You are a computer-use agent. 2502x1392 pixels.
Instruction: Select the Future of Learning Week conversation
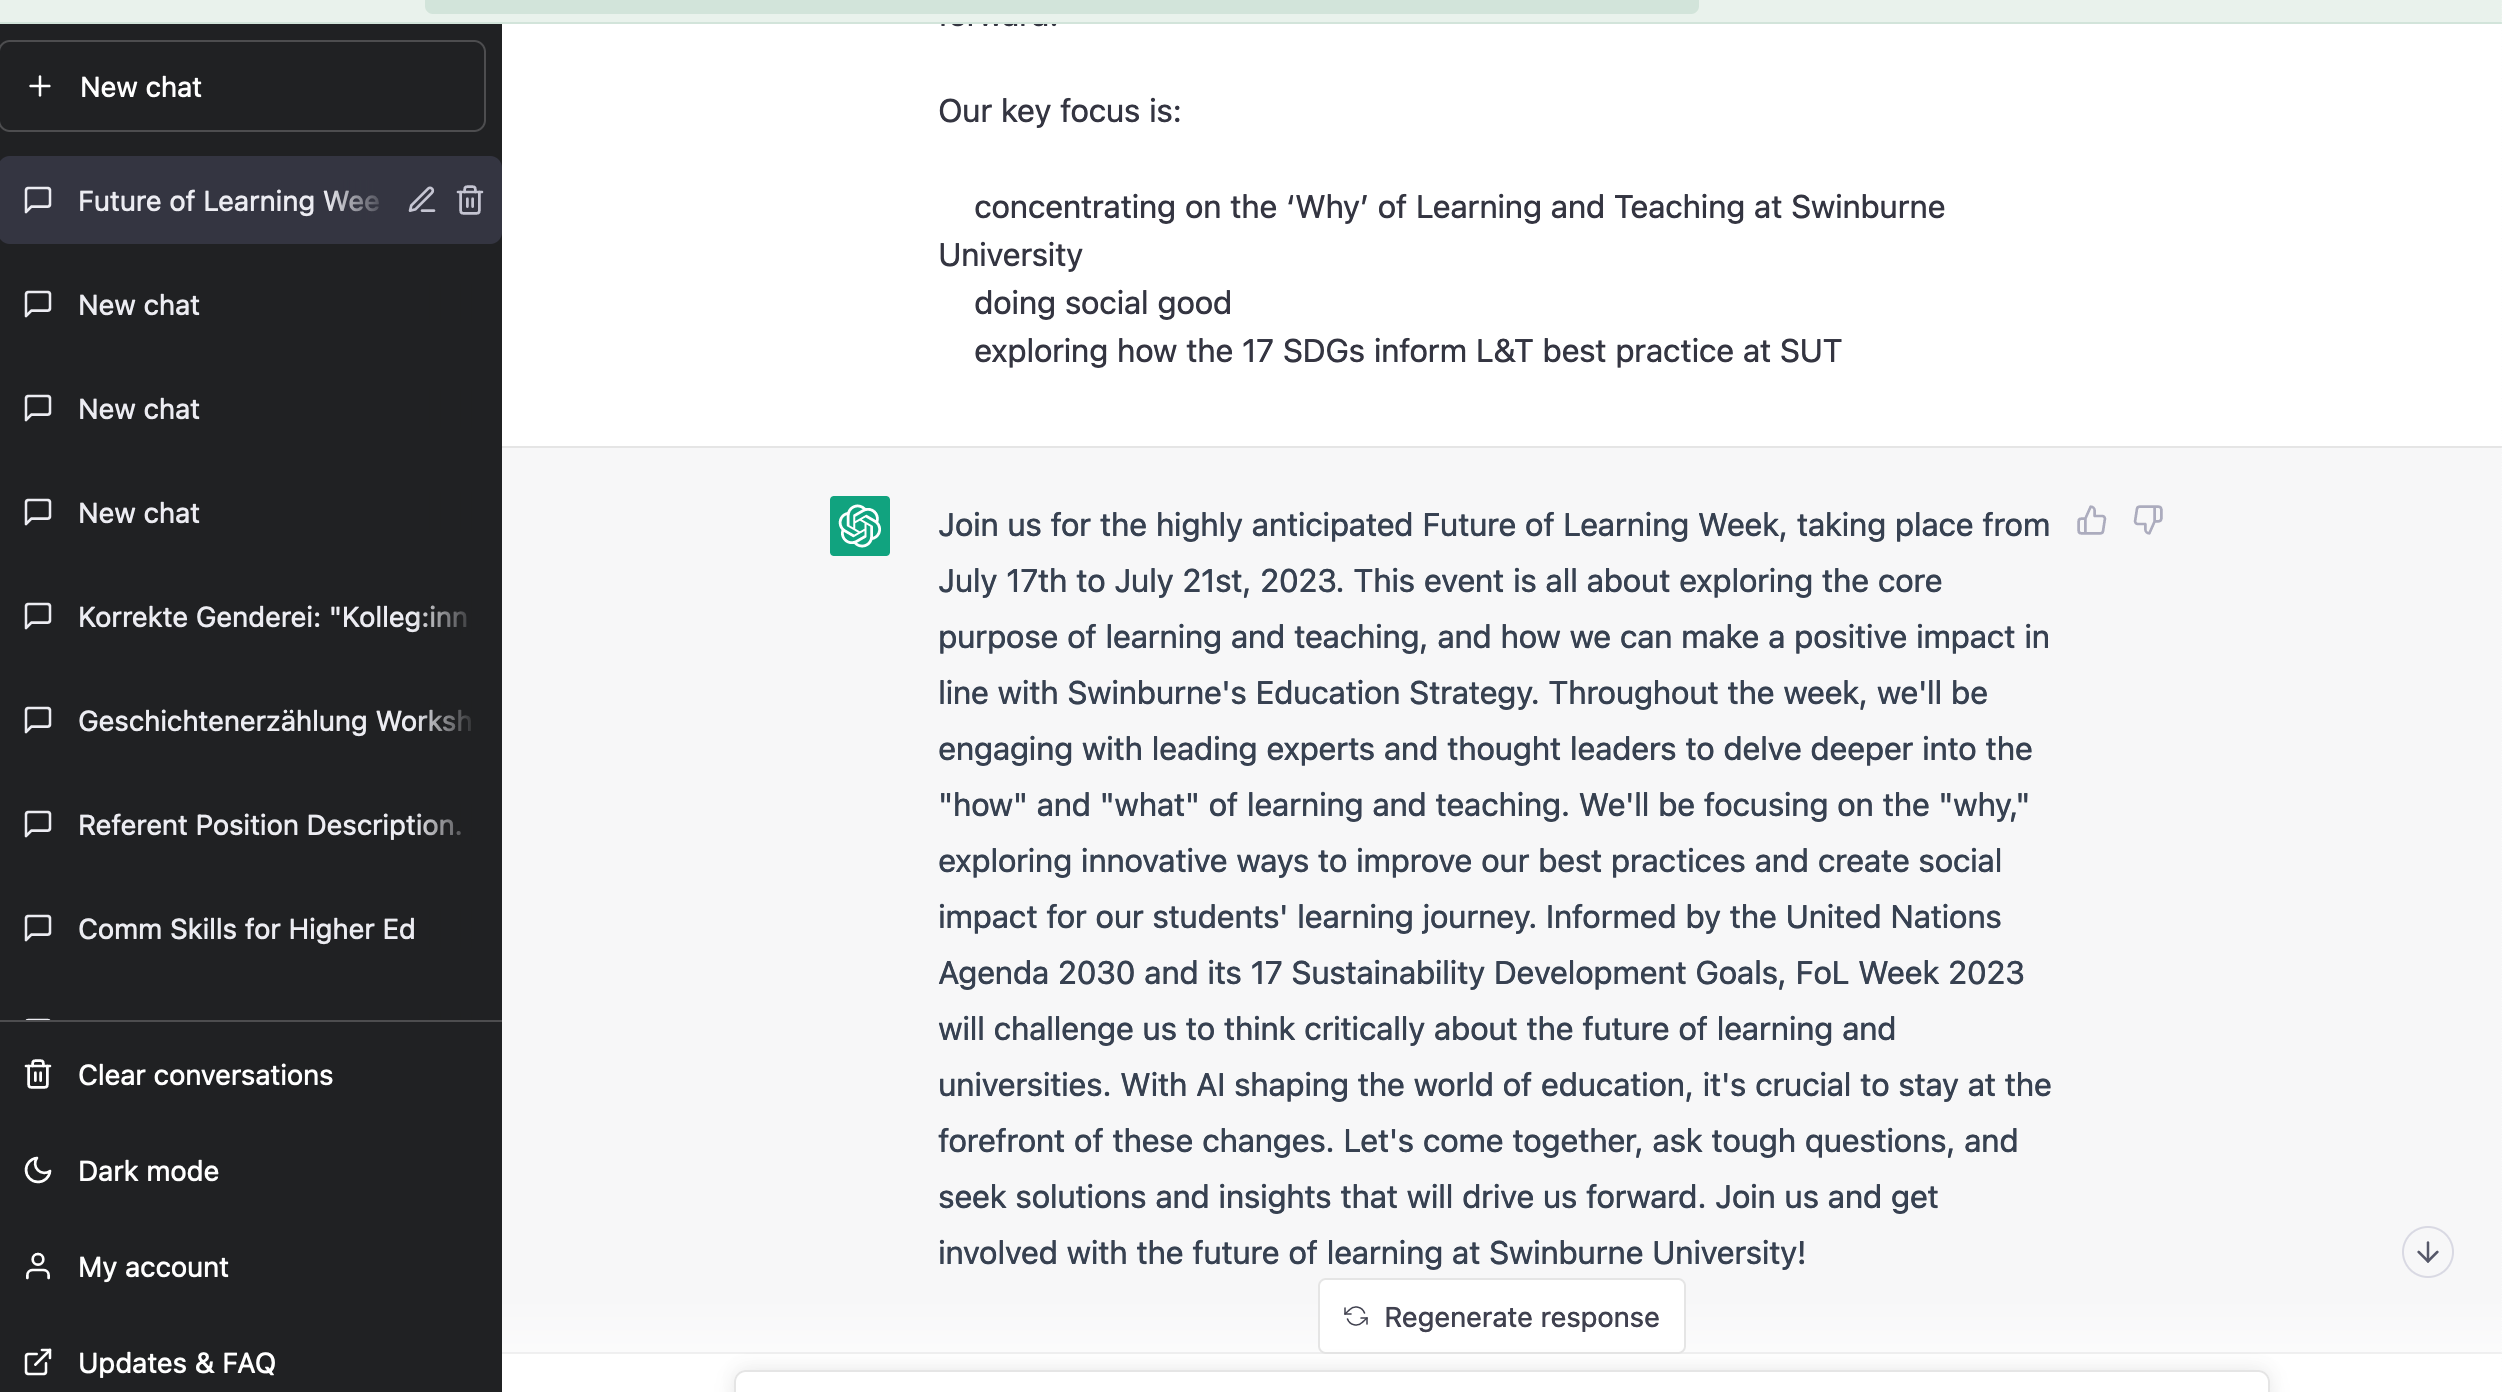coord(228,201)
